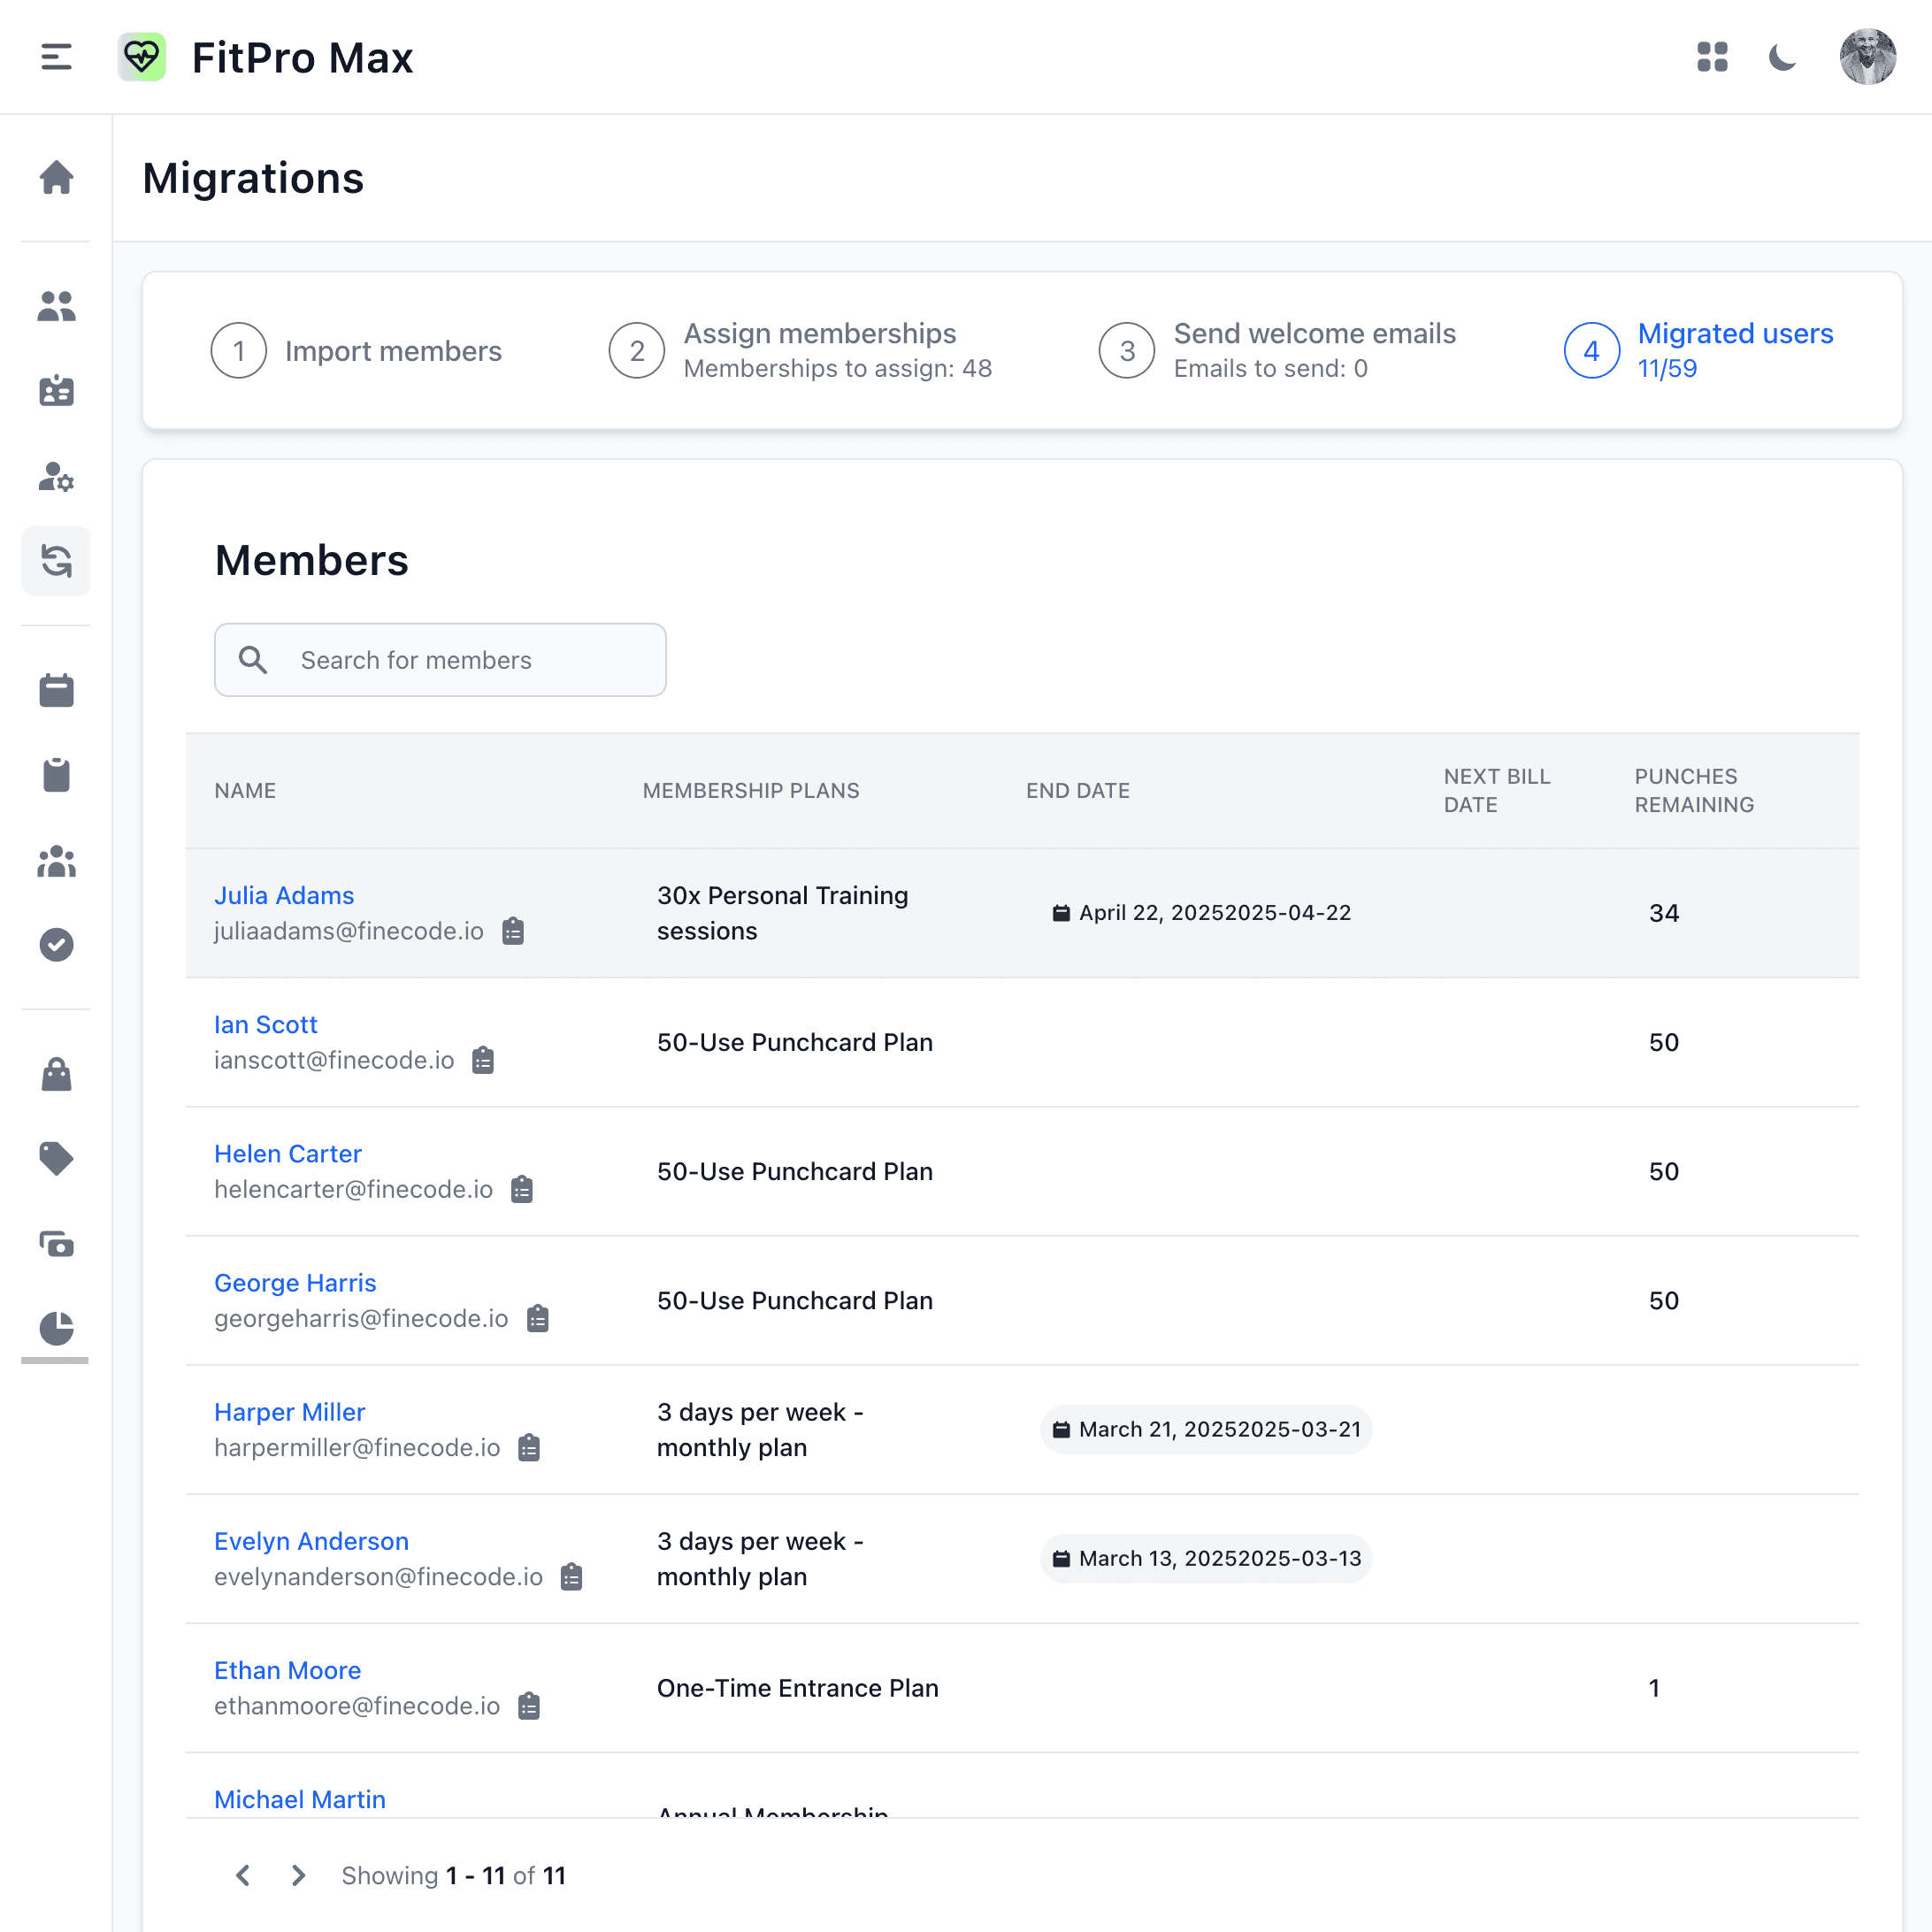The width and height of the screenshot is (1932, 1932).
Task: Open the apps grid in the top bar
Action: point(1713,57)
